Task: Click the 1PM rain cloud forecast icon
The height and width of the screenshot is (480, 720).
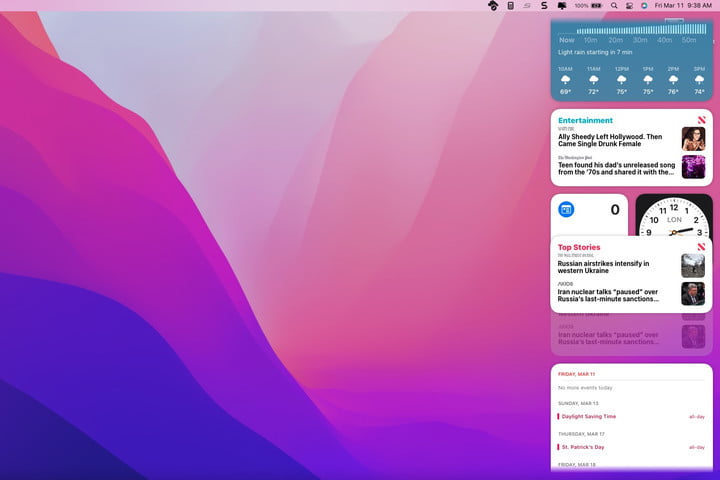Action: tap(648, 80)
